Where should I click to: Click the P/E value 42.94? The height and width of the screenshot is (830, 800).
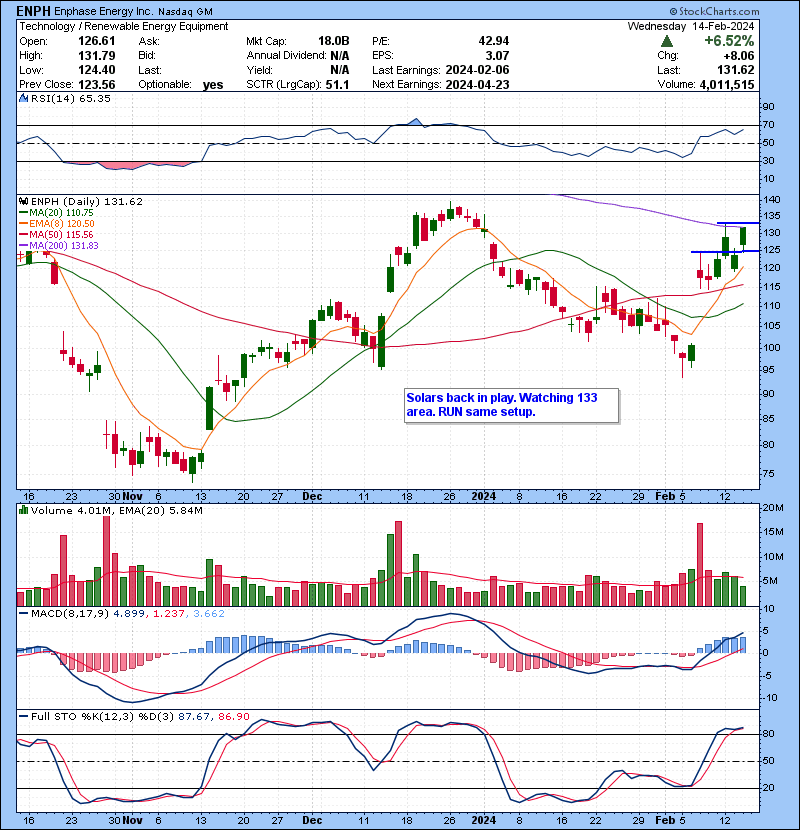493,41
